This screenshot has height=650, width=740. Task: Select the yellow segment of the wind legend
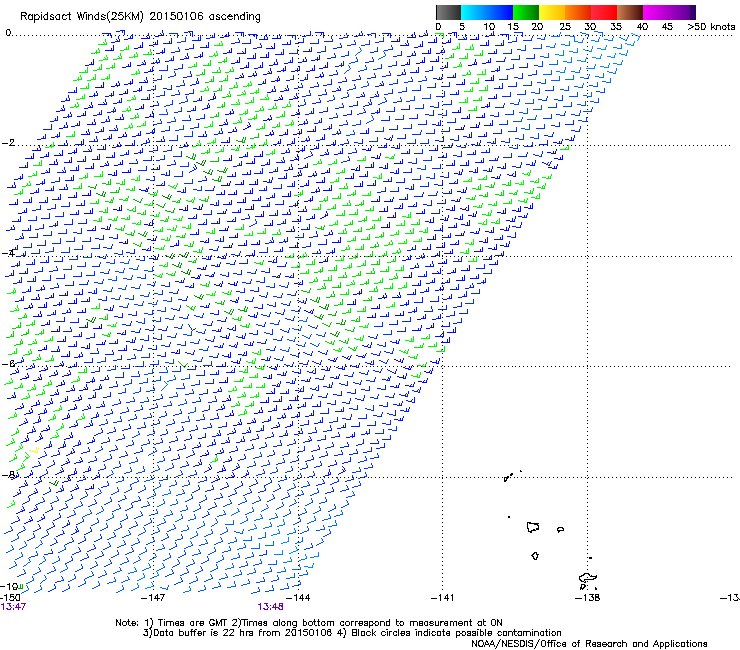pos(552,12)
